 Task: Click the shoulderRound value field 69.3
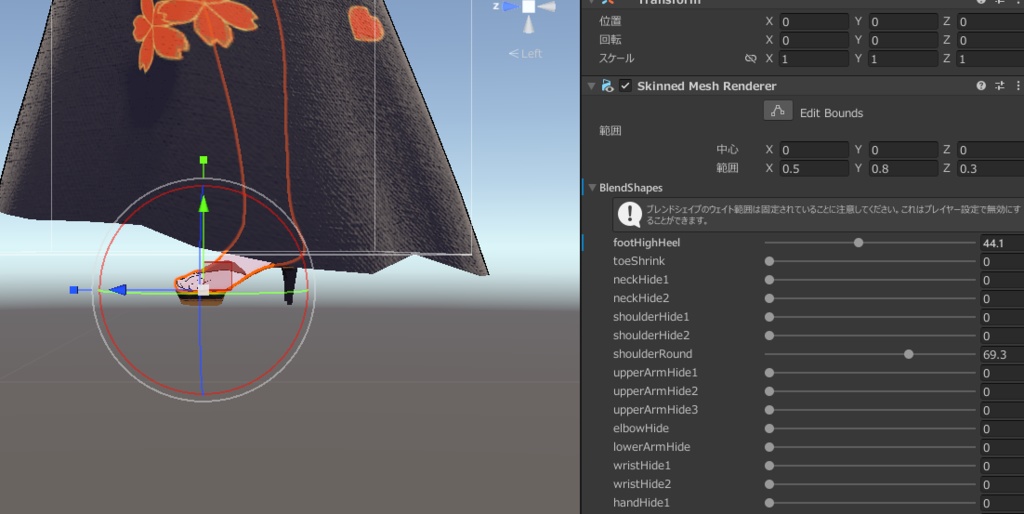tap(1002, 355)
